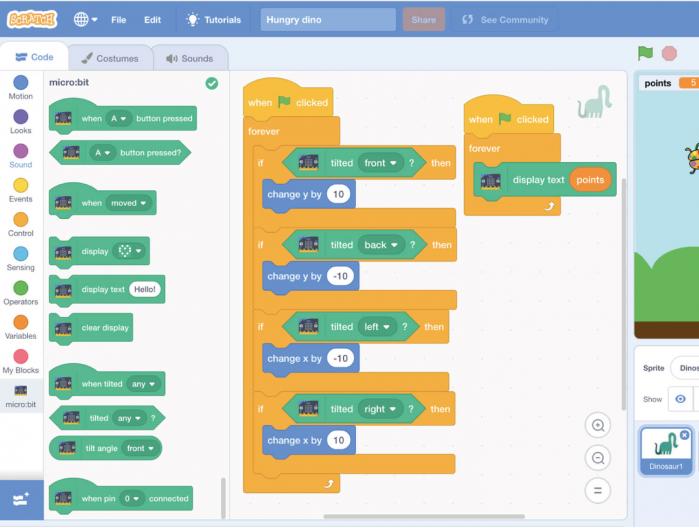This screenshot has height=528, width=699.
Task: Click value -10 in 'change y by' block
Action: pos(340,276)
